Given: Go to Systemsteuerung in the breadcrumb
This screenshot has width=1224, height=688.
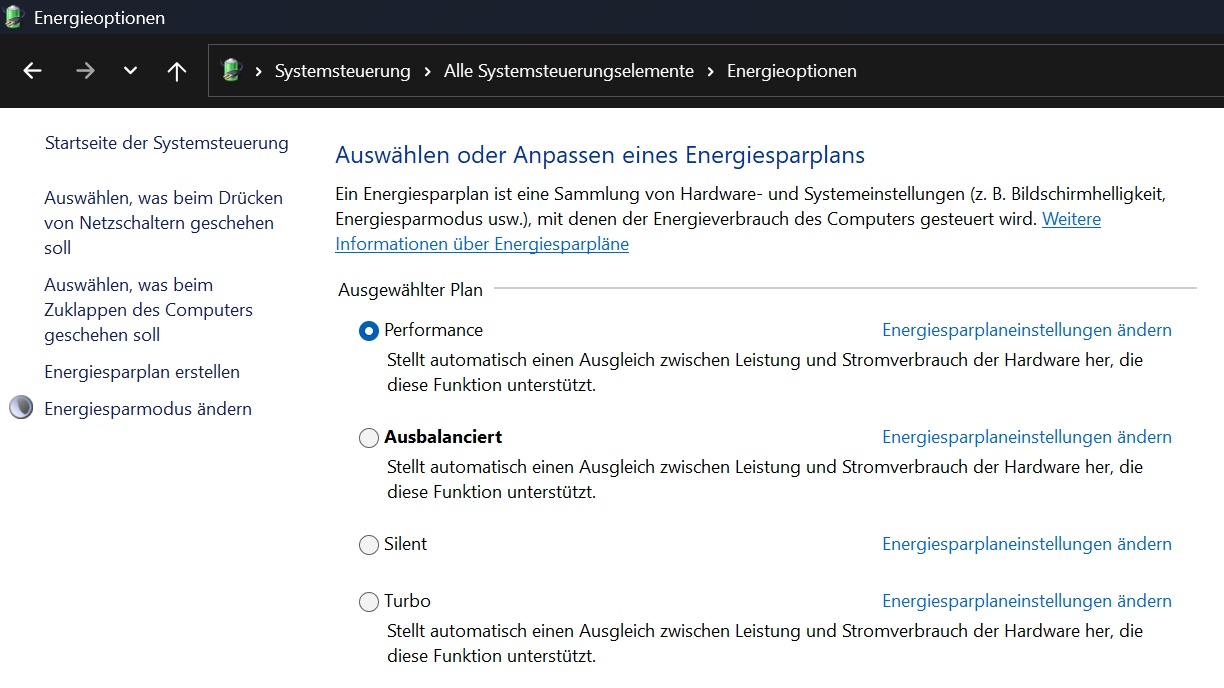Looking at the screenshot, I should [342, 71].
